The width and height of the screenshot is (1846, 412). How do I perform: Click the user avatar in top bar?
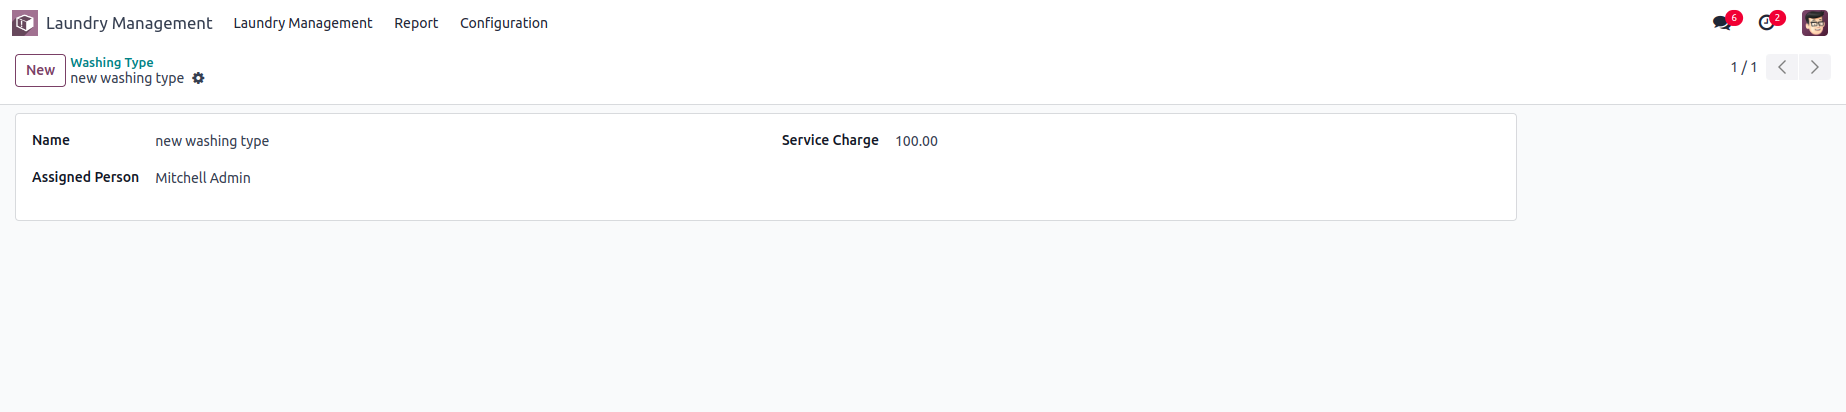(1815, 23)
